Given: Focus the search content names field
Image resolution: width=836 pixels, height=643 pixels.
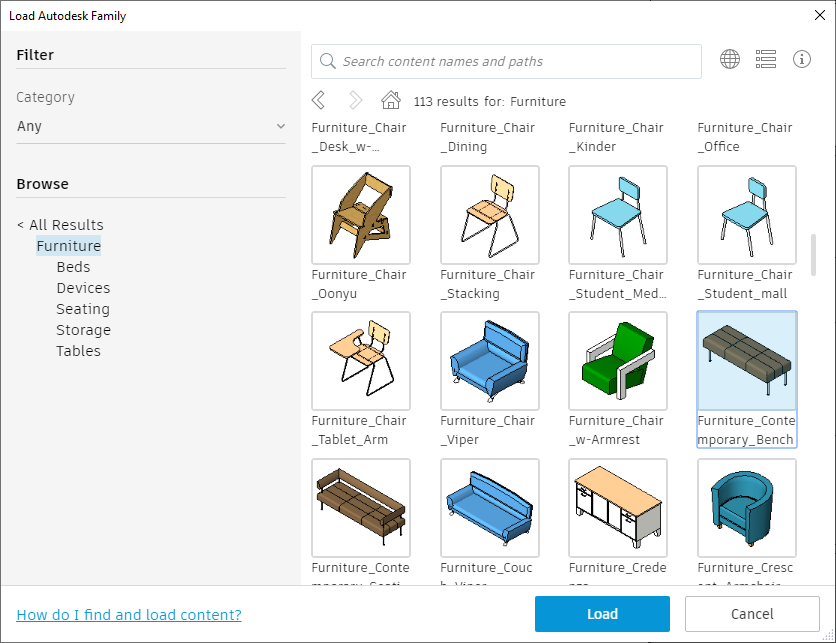Looking at the screenshot, I should (506, 61).
